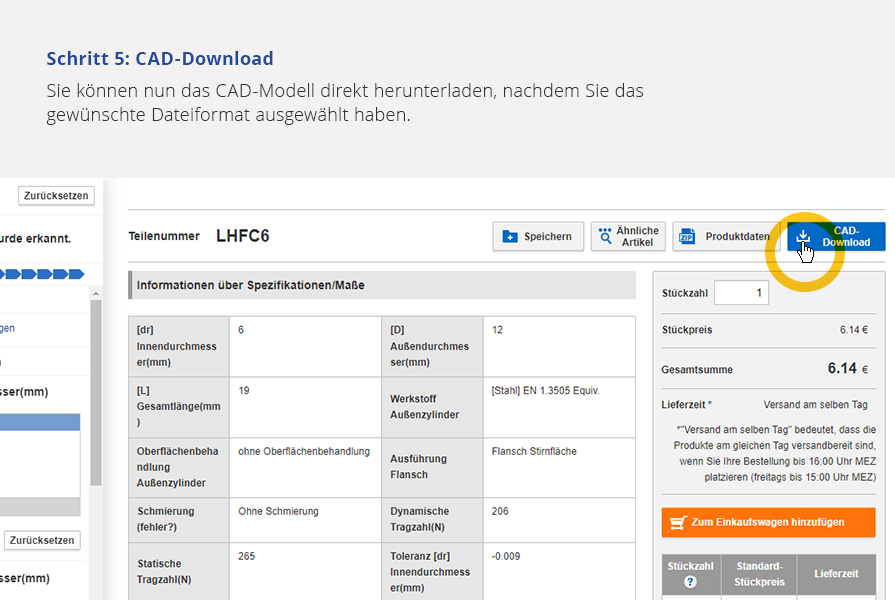
Task: Click the folder icon on the Speichern button
Action: tap(510, 237)
